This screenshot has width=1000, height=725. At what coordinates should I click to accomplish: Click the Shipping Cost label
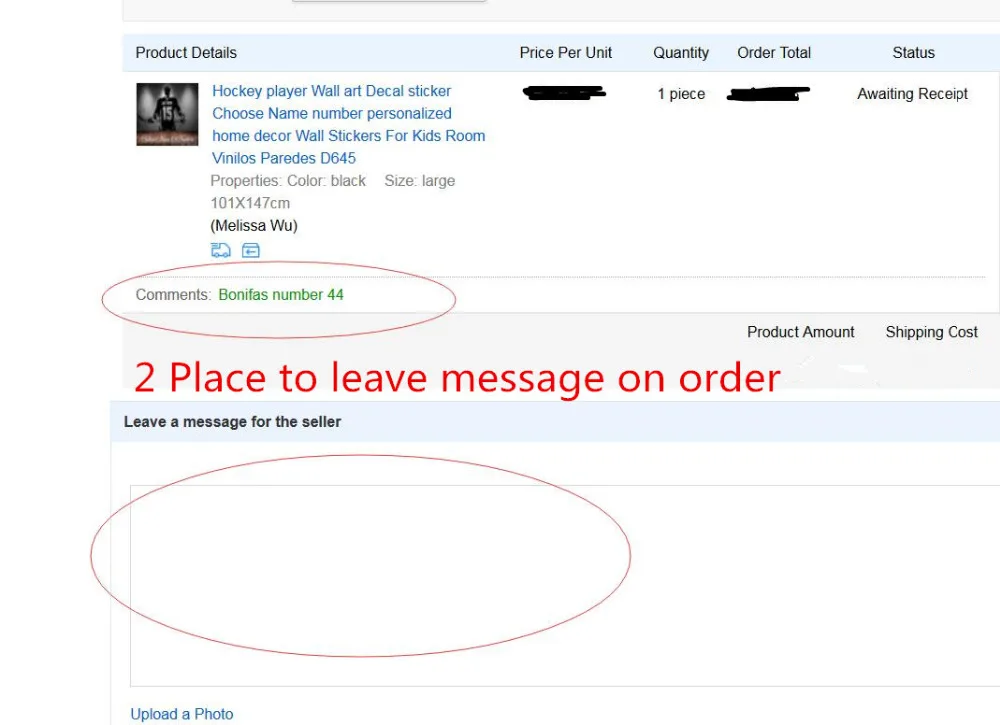click(x=931, y=332)
